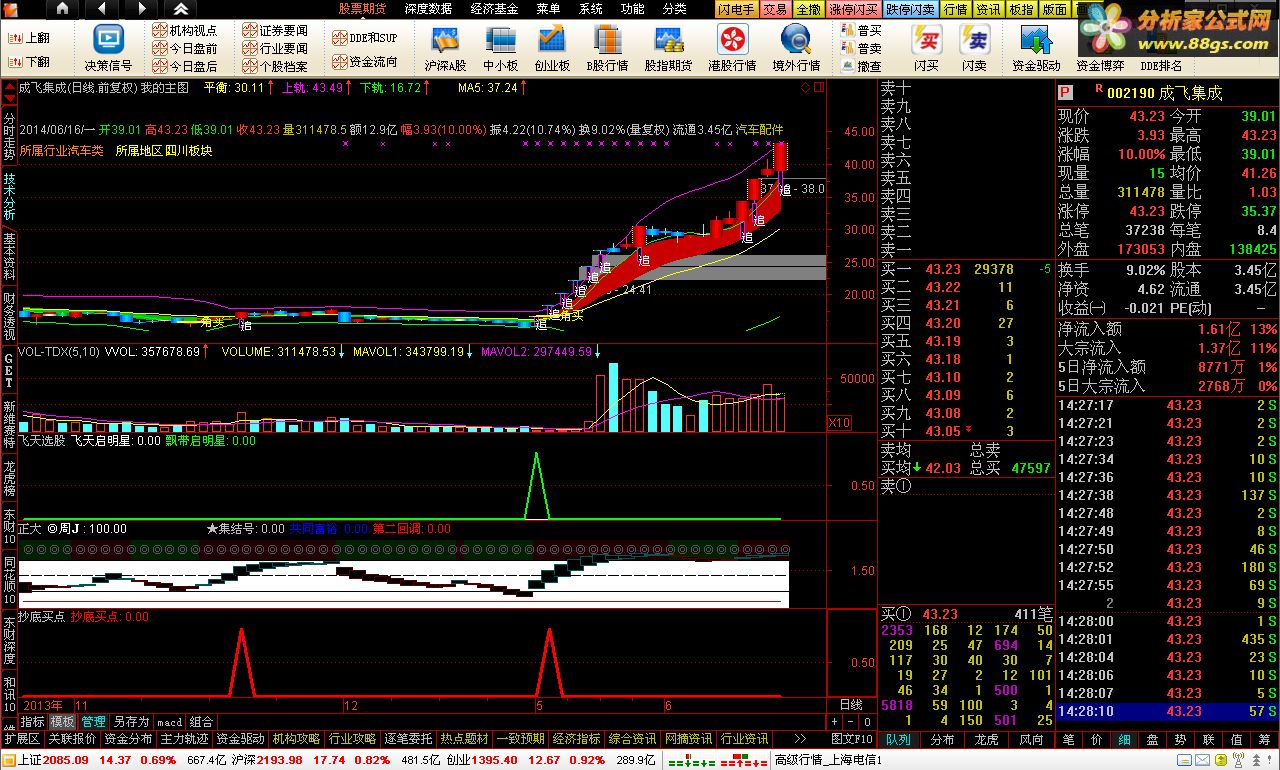Open the 一致预期 bottom tab
The width and height of the screenshot is (1280, 770).
pyautogui.click(x=521, y=739)
